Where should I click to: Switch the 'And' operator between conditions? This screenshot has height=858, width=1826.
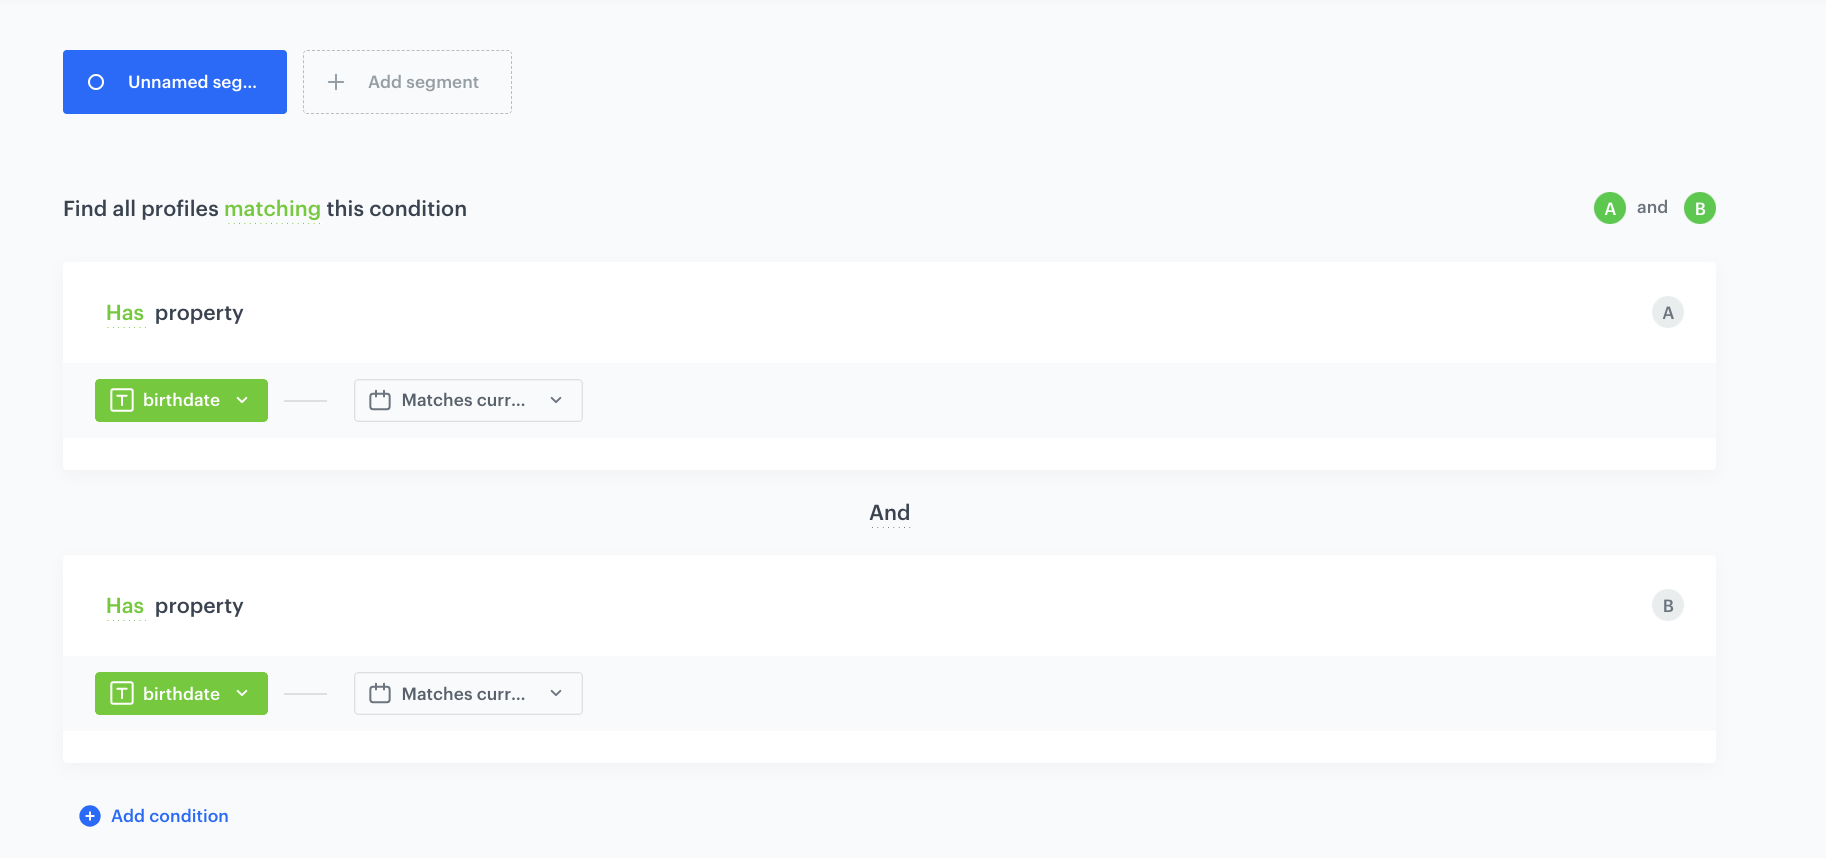point(889,513)
